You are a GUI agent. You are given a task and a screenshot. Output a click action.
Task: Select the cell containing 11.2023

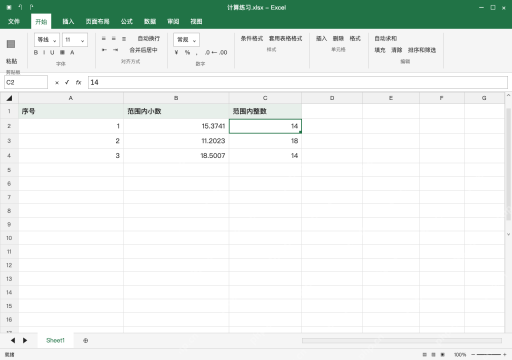[x=176, y=141]
